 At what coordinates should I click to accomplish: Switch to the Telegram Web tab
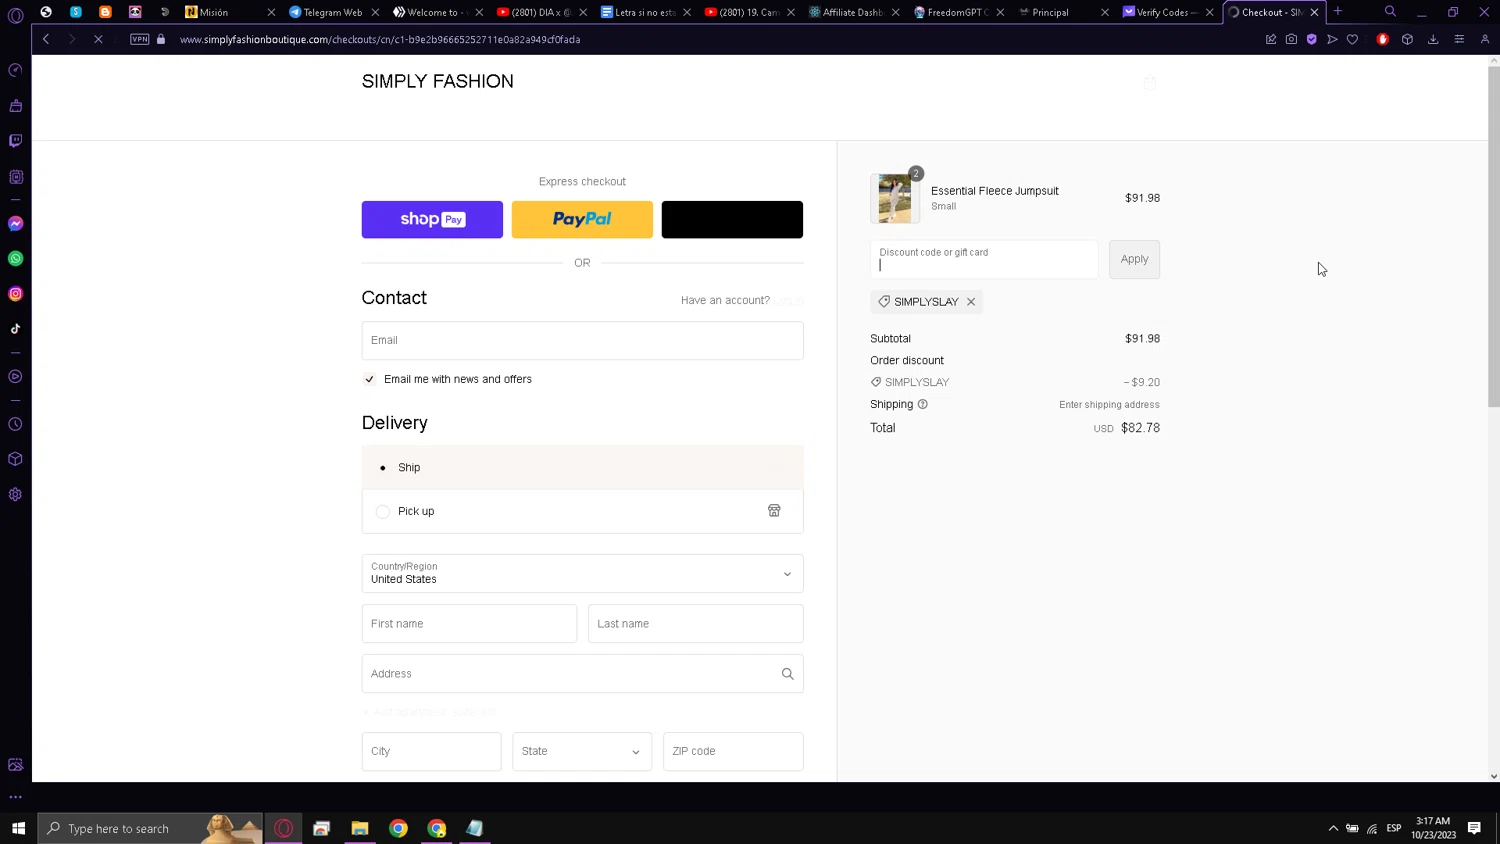pyautogui.click(x=333, y=12)
